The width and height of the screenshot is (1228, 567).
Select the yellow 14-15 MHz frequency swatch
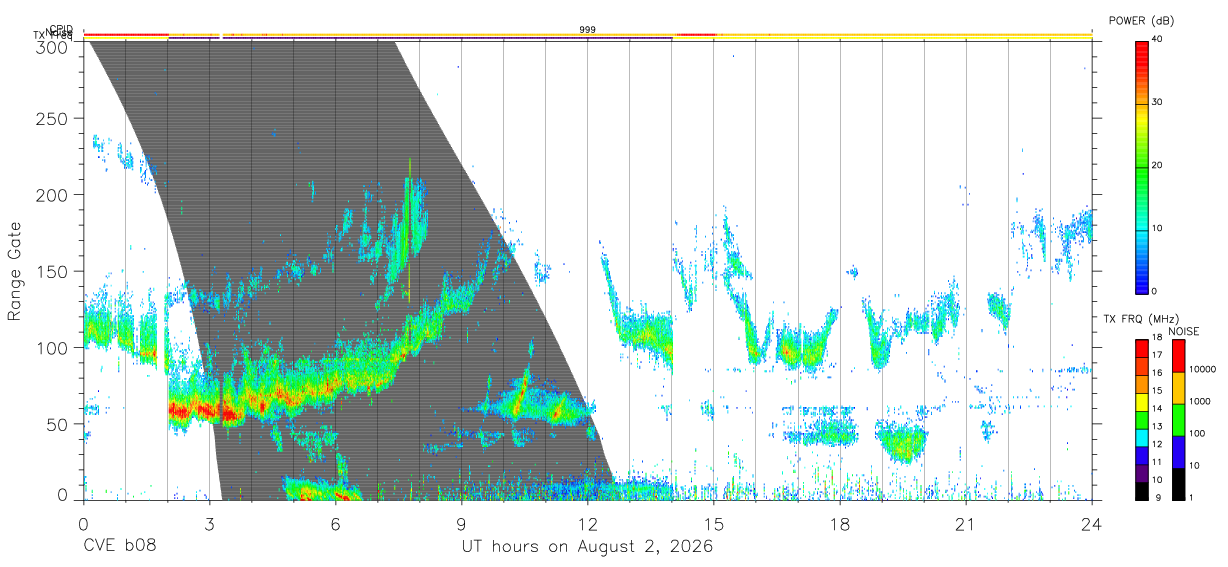1141,402
